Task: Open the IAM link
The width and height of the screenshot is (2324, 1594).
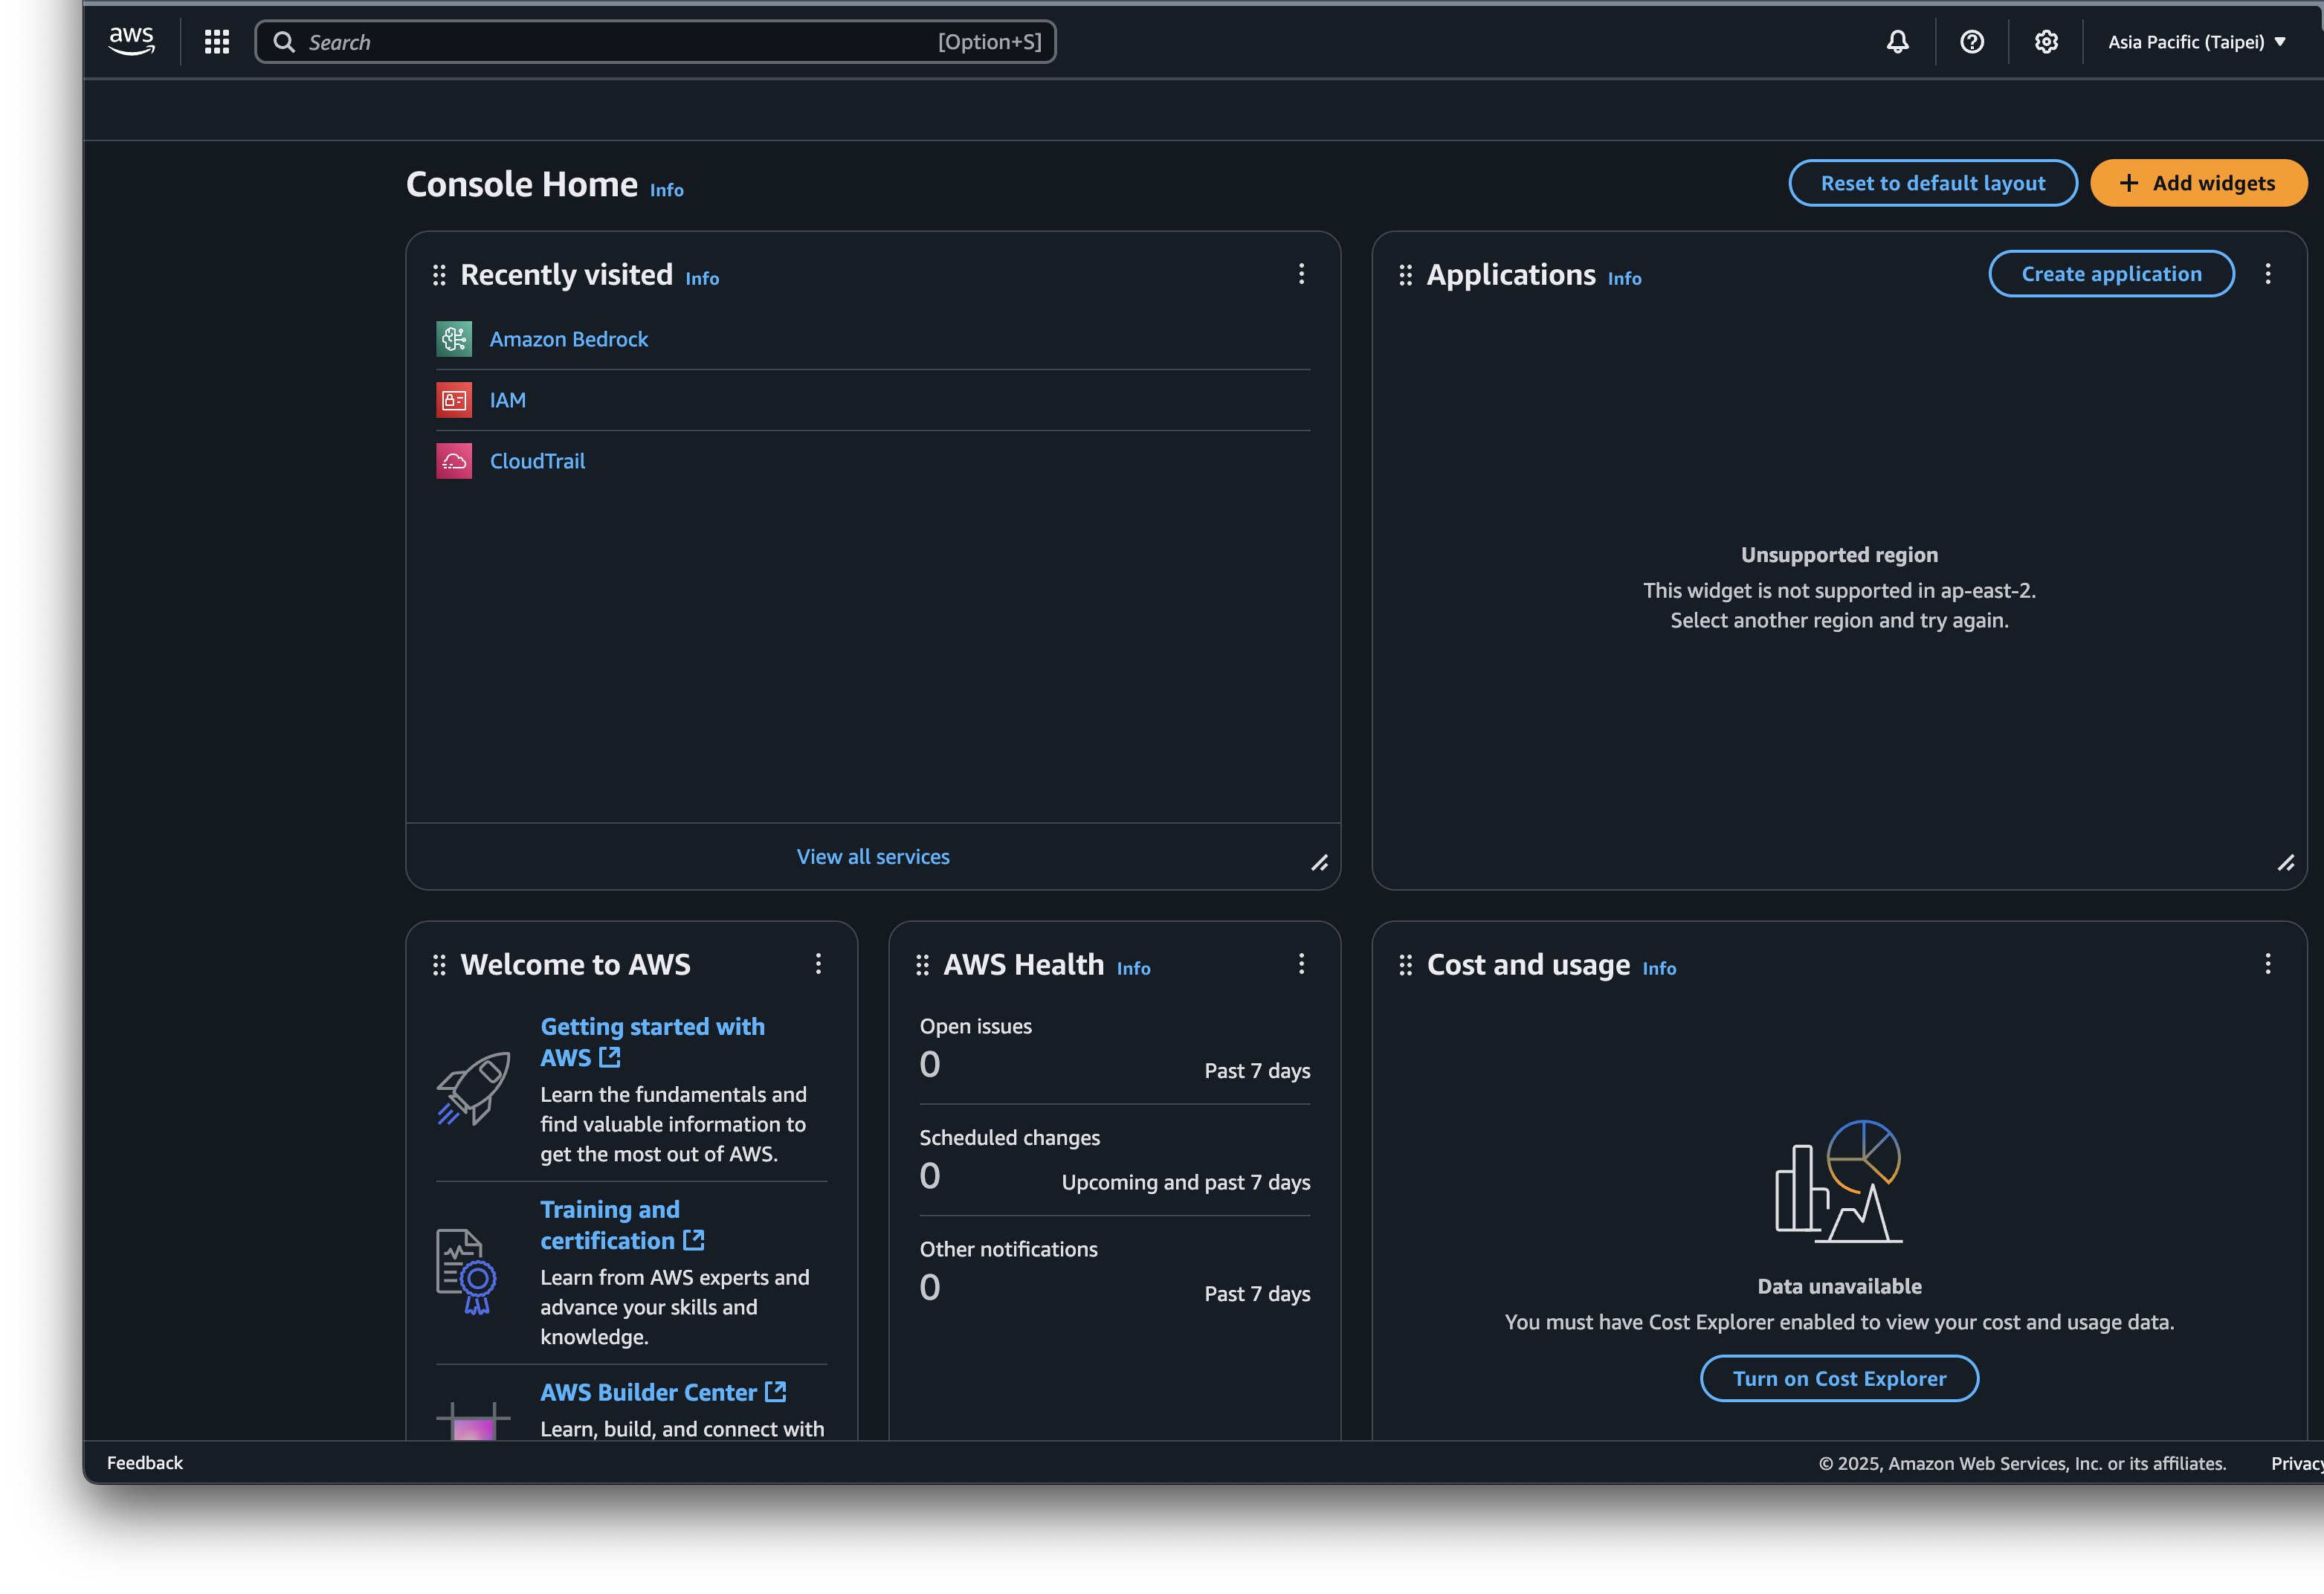Action: pyautogui.click(x=508, y=400)
